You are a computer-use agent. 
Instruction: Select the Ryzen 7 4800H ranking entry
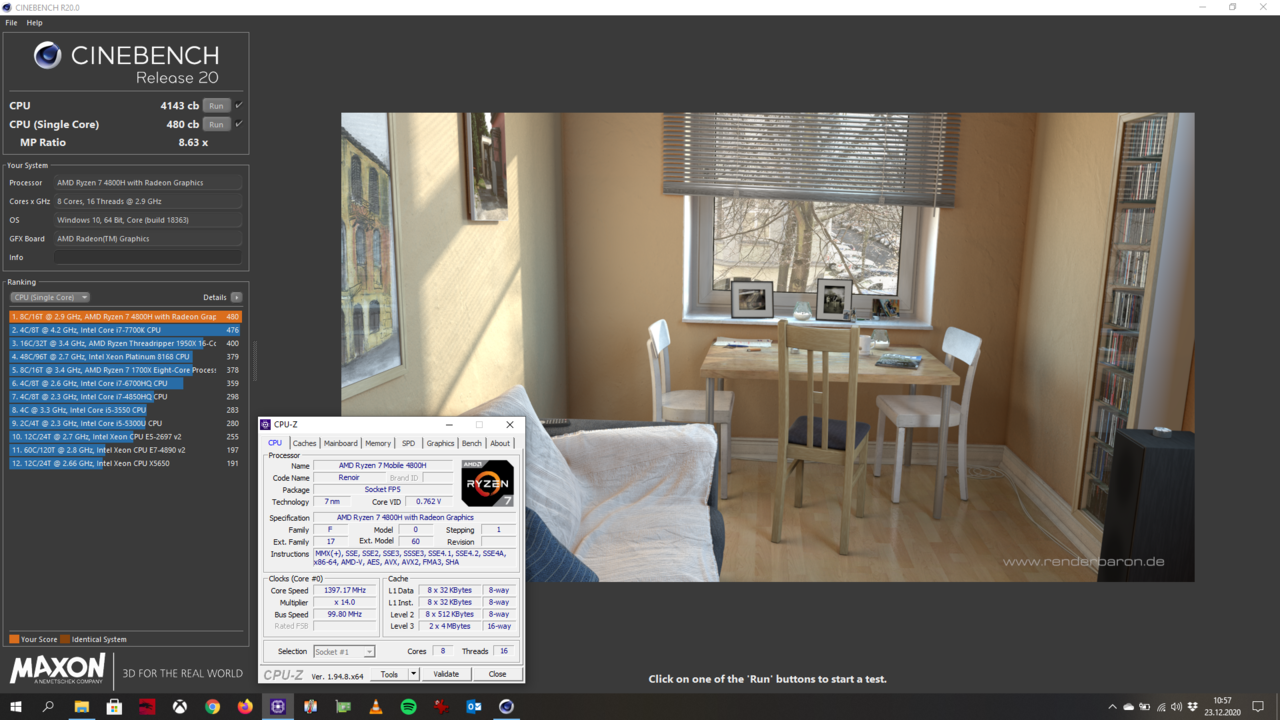click(x=125, y=317)
